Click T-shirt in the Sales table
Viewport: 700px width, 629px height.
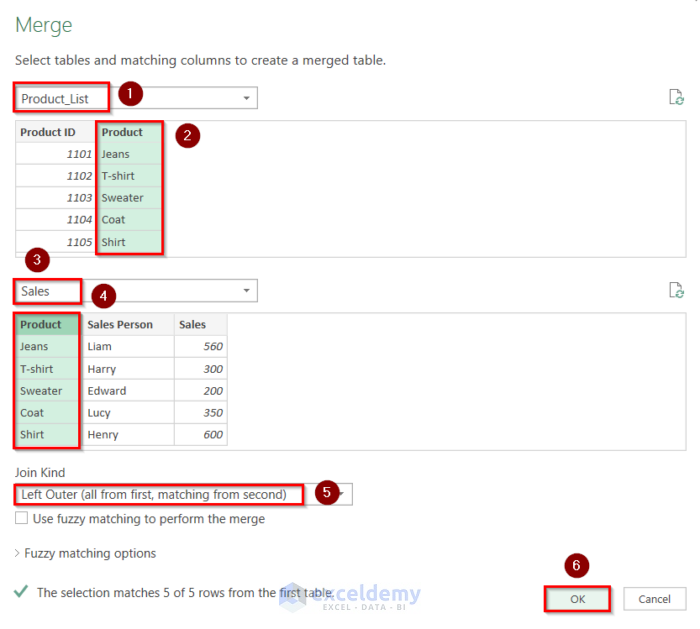click(x=47, y=369)
